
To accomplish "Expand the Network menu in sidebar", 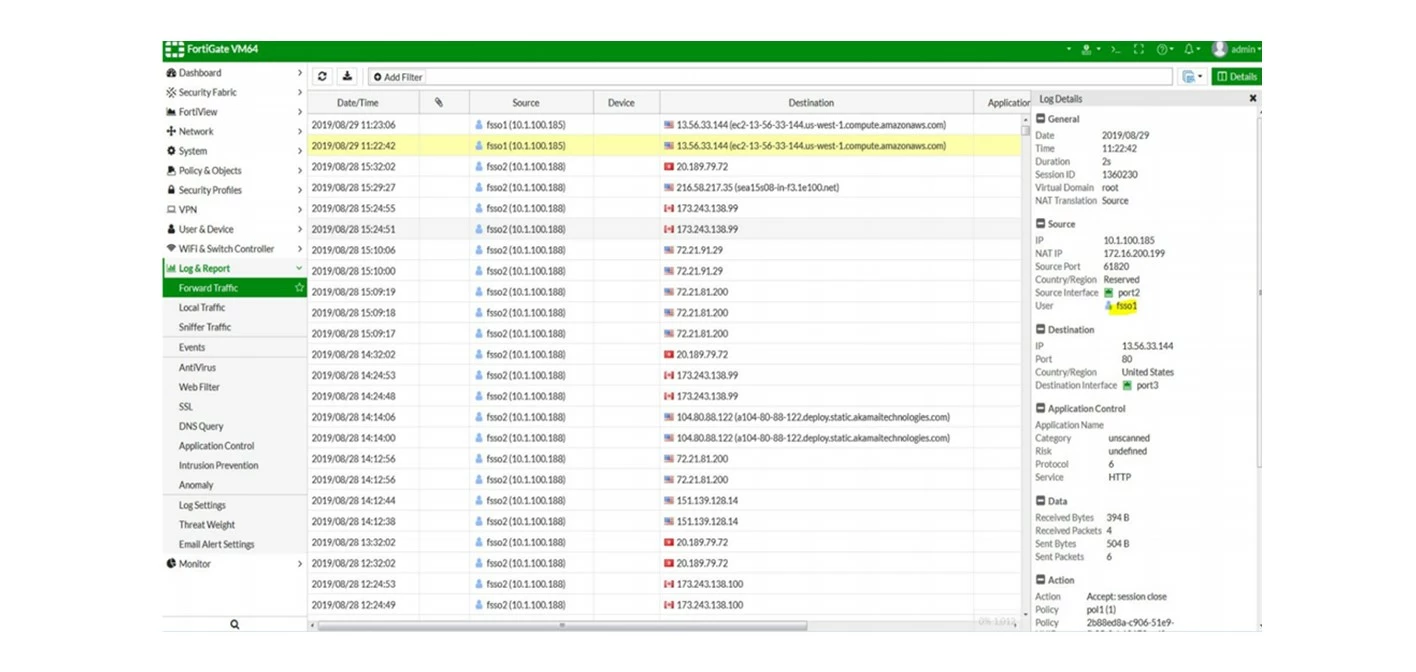I will 234,131.
